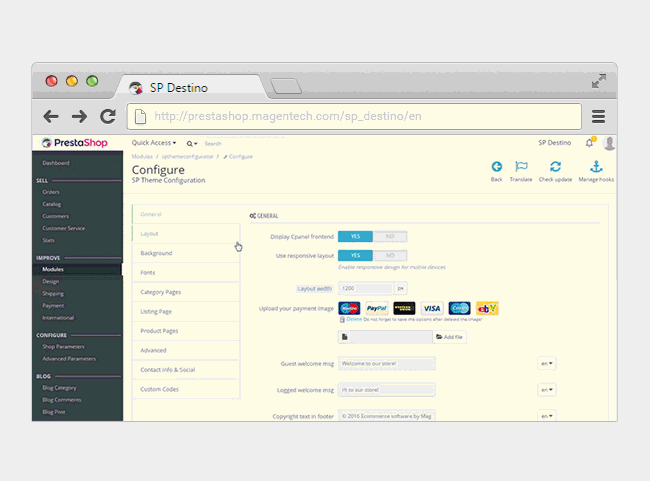
Task: Click the PayPal payment image
Action: pyautogui.click(x=377, y=308)
